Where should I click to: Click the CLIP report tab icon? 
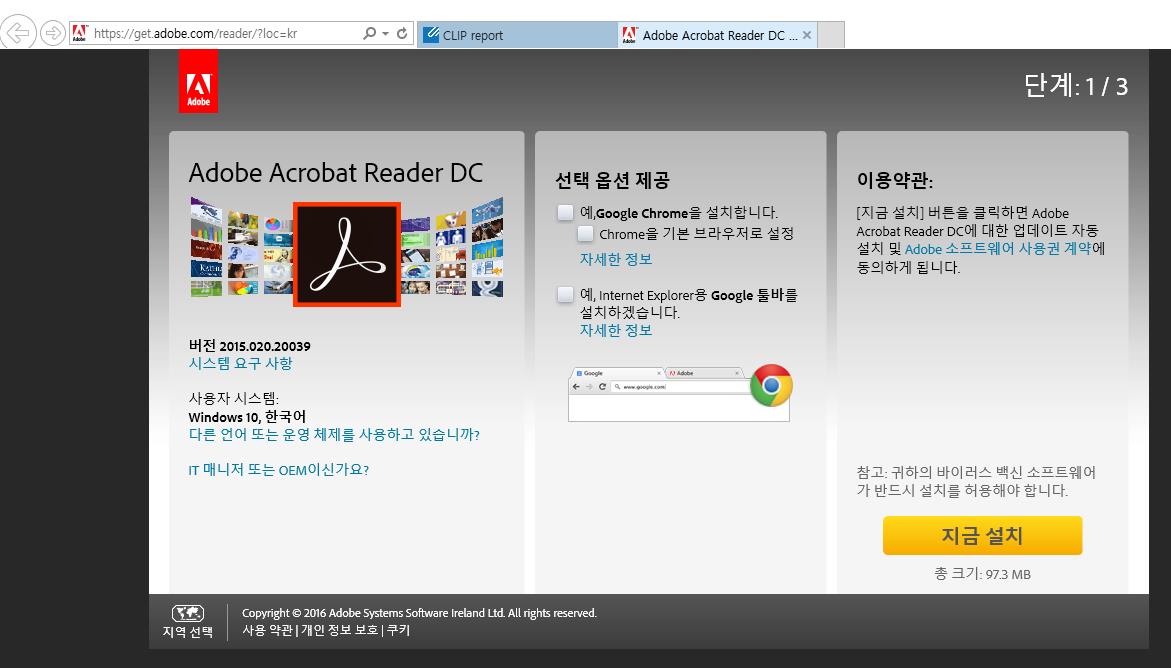pyautogui.click(x=432, y=34)
